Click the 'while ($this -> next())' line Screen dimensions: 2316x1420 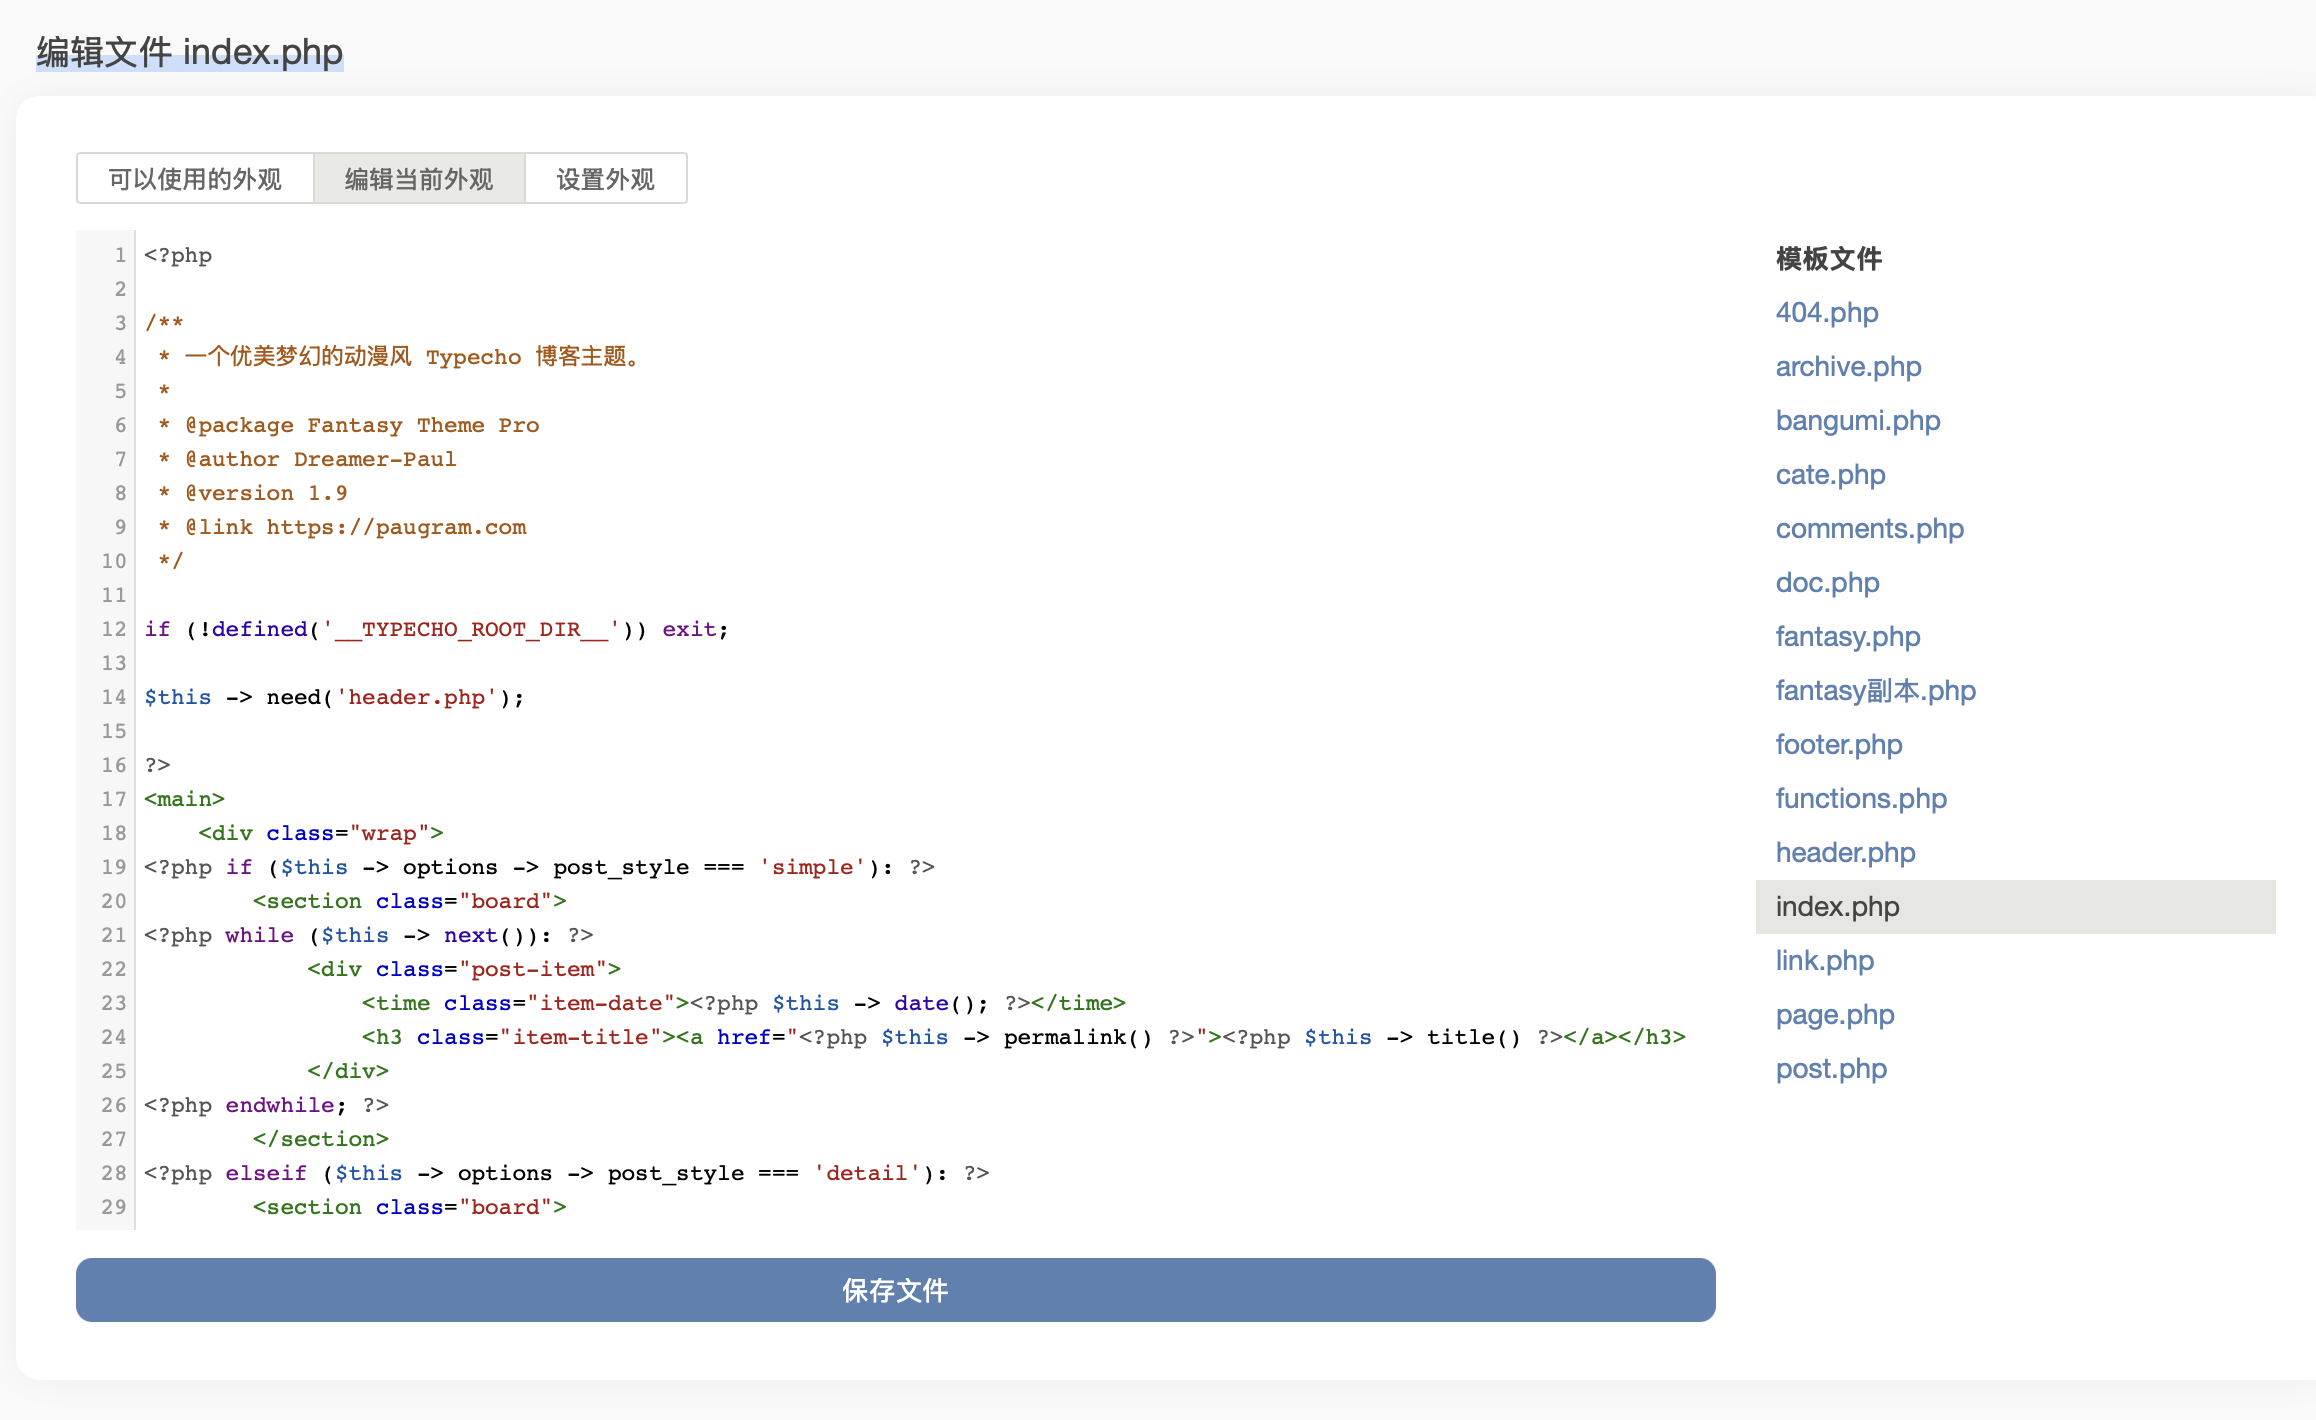click(369, 935)
